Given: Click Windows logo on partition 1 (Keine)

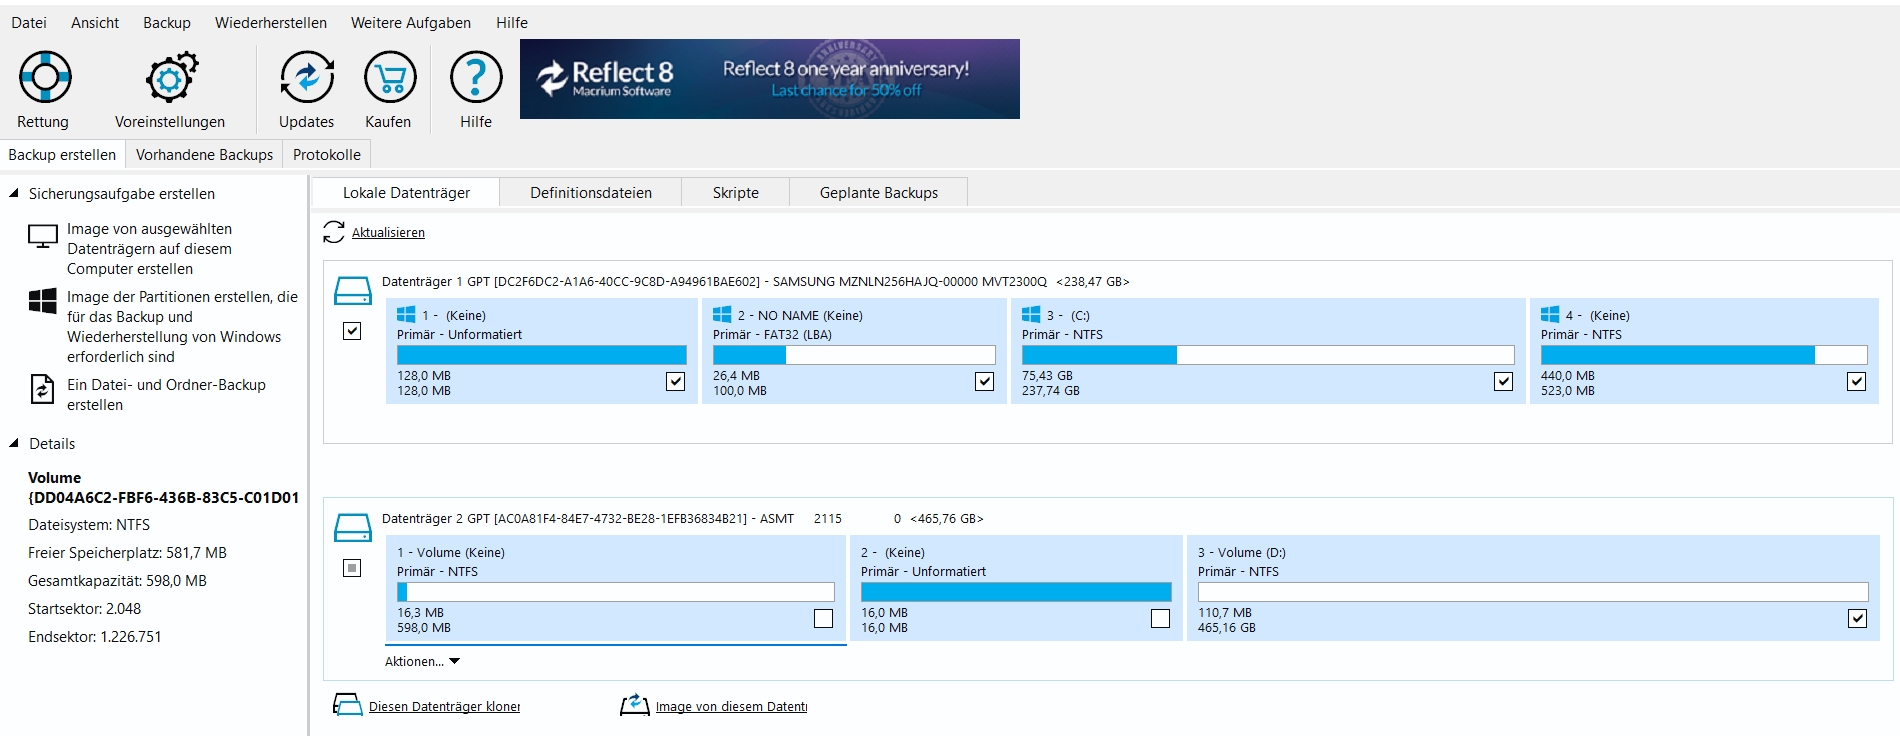Looking at the screenshot, I should coord(406,314).
